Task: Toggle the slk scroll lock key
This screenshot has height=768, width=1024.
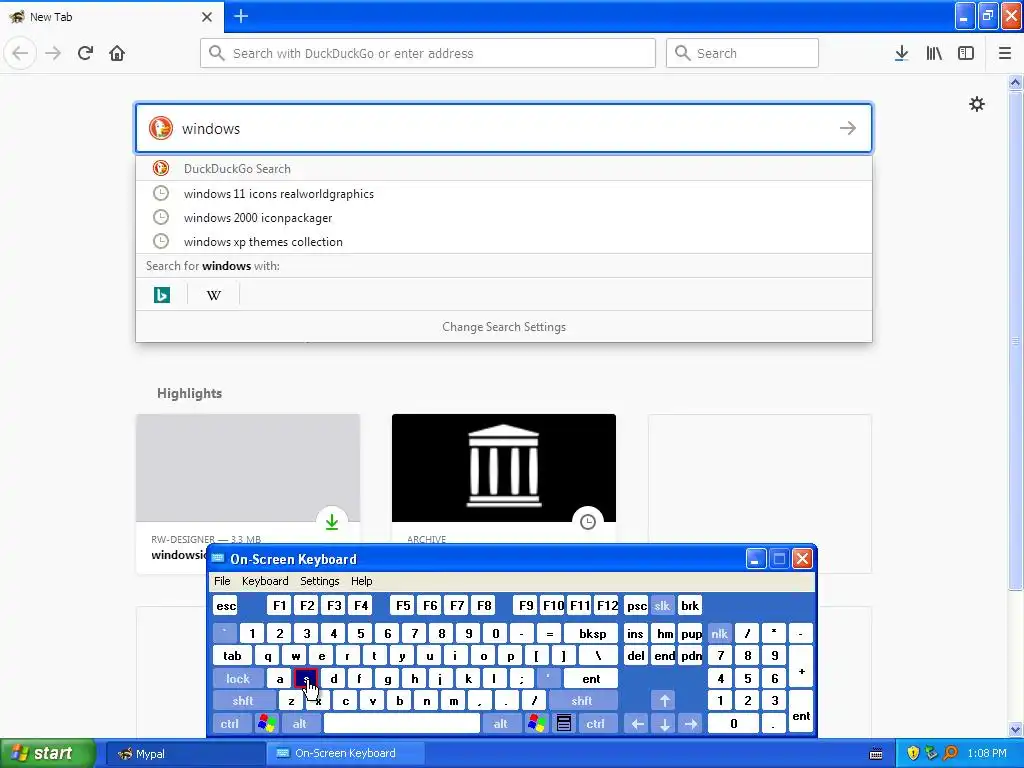Action: pyautogui.click(x=662, y=605)
